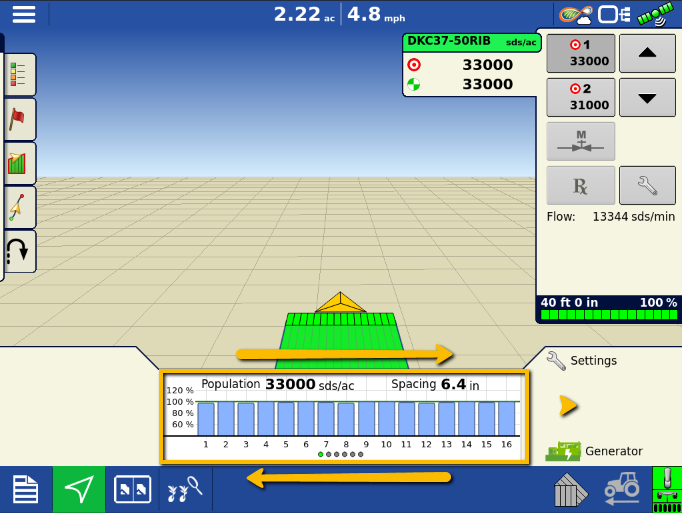Toggle the planter master switch status
Viewport: 682px width, 513px height.
(667, 490)
